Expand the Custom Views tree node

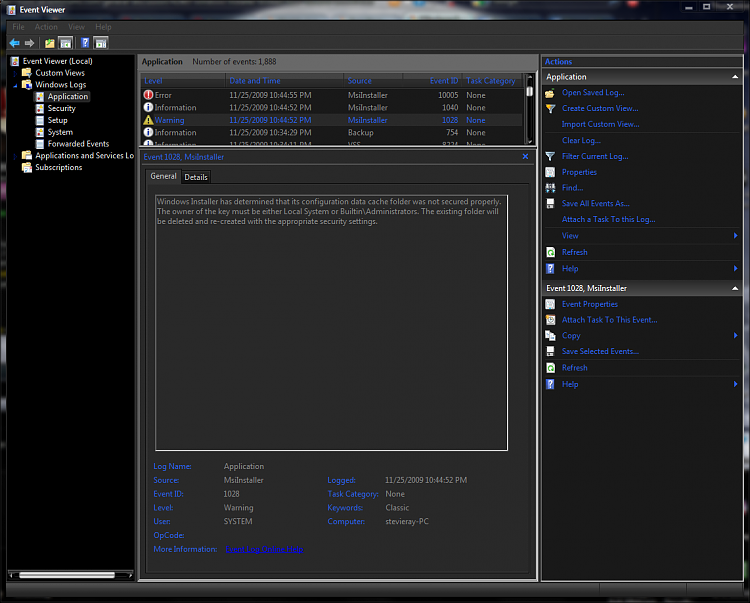(15, 73)
